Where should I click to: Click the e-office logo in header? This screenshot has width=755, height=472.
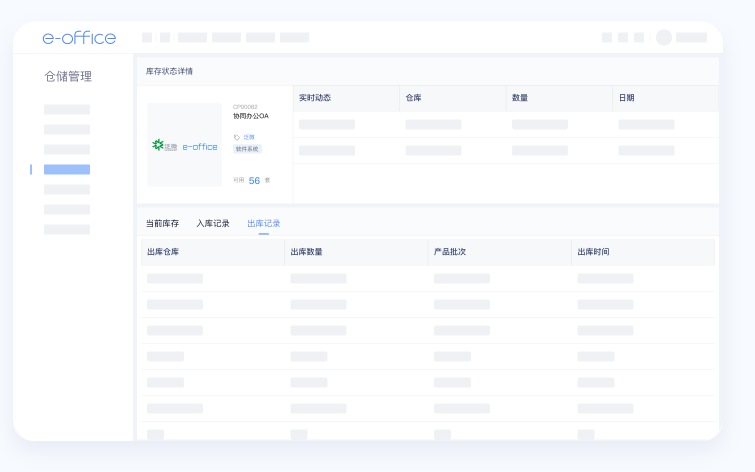click(79, 38)
